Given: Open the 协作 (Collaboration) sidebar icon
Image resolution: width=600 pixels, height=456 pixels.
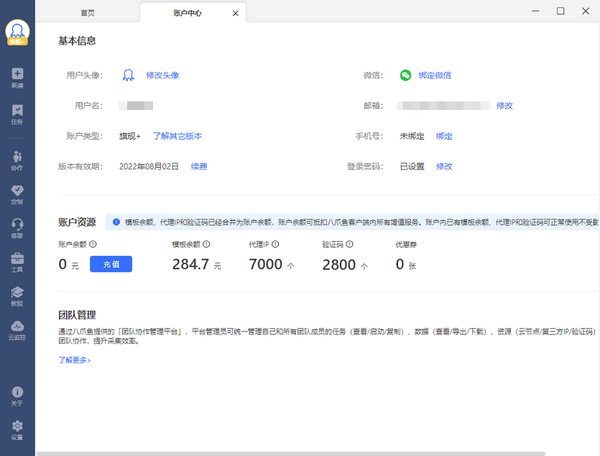Looking at the screenshot, I should (x=17, y=161).
